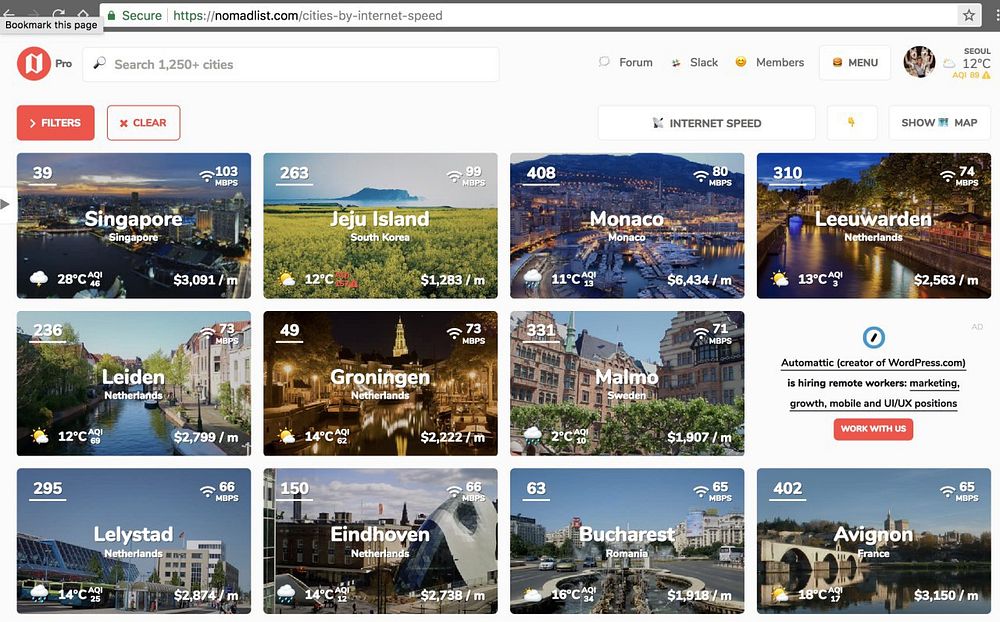
Task: Expand the FILTERS panel
Action: [55, 122]
